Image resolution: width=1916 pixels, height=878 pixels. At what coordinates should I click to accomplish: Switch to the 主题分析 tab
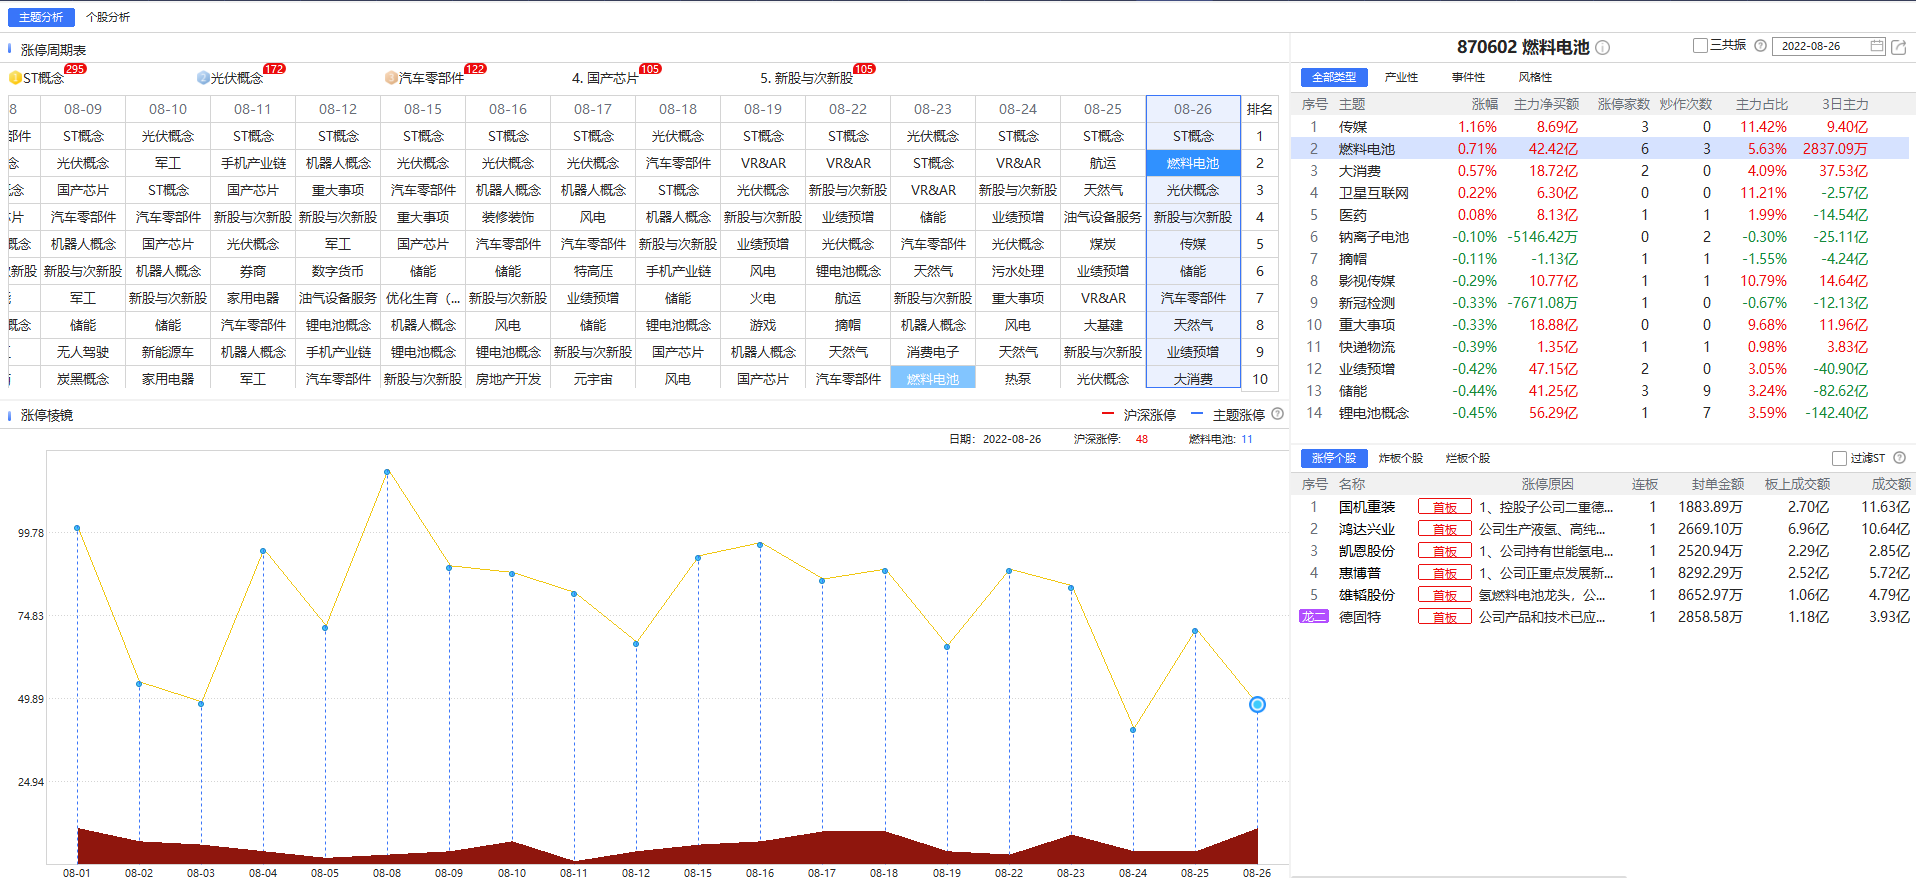[41, 17]
